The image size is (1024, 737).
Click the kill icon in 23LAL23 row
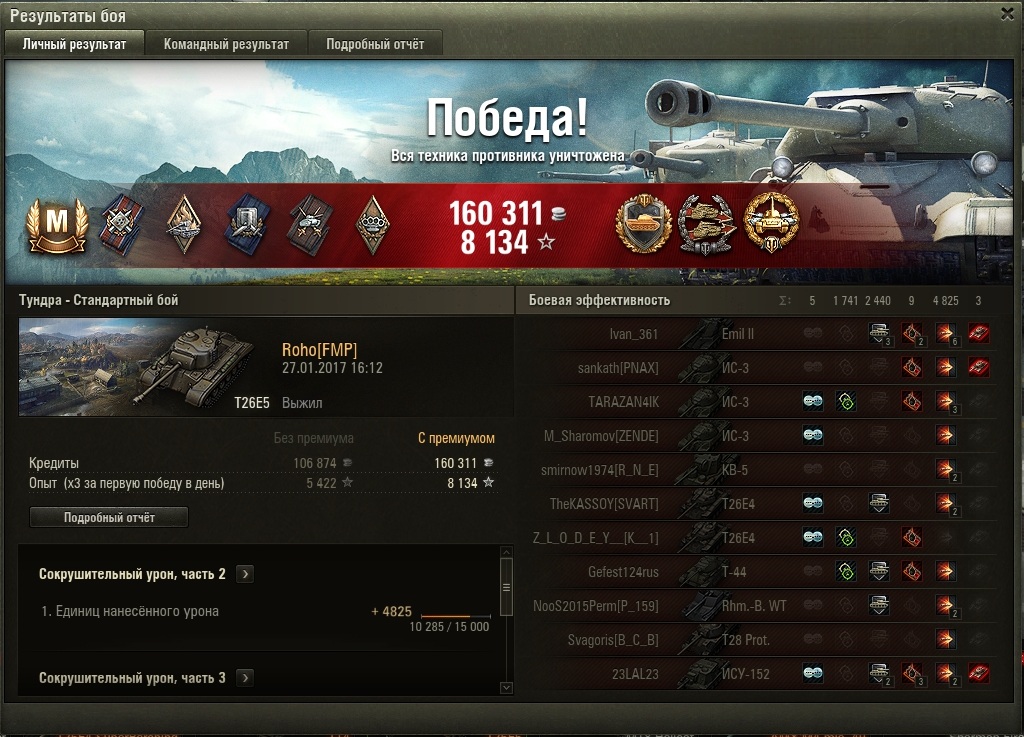pos(978,673)
